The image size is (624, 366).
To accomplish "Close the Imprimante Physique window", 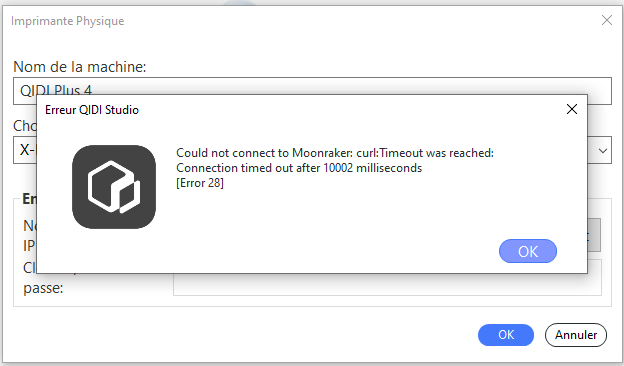I will click(606, 20).
